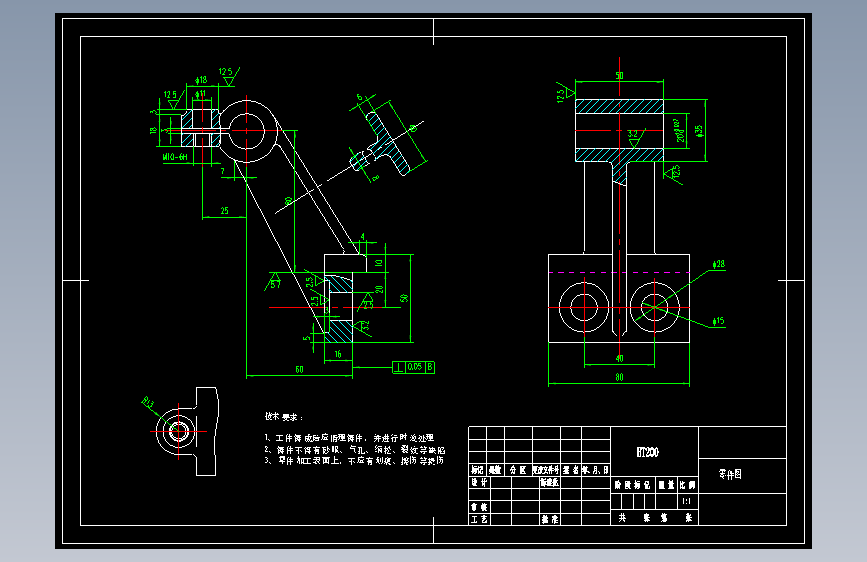Select the 比例 header cell

click(x=687, y=485)
